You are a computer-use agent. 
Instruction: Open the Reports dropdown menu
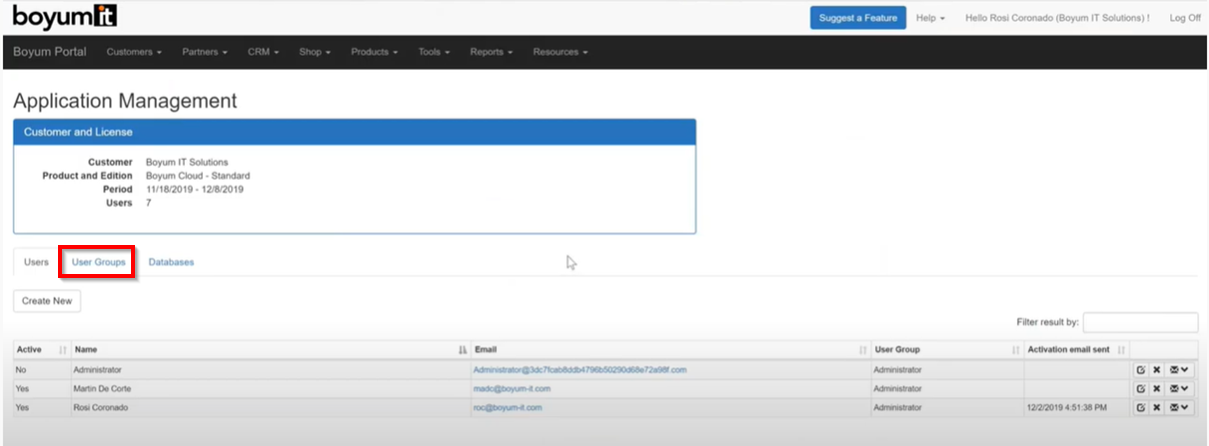point(491,52)
